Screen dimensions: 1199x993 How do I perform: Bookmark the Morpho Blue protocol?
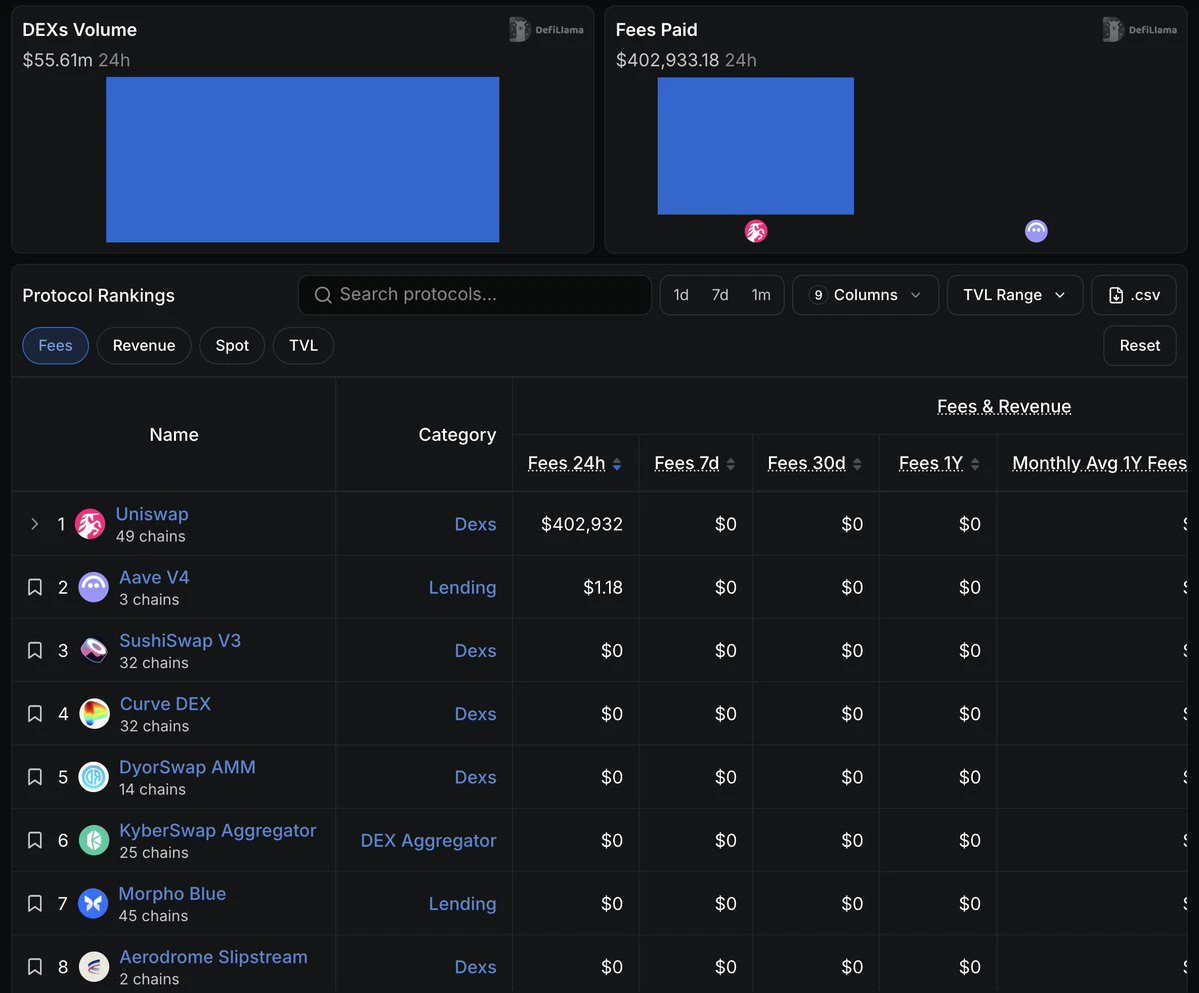(x=34, y=904)
